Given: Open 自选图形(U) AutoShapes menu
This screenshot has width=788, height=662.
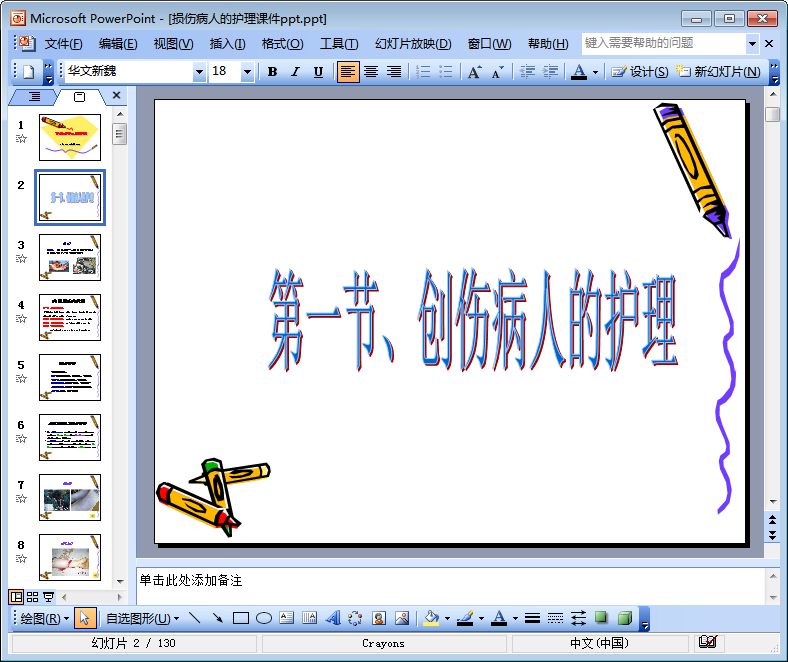Looking at the screenshot, I should (142, 618).
